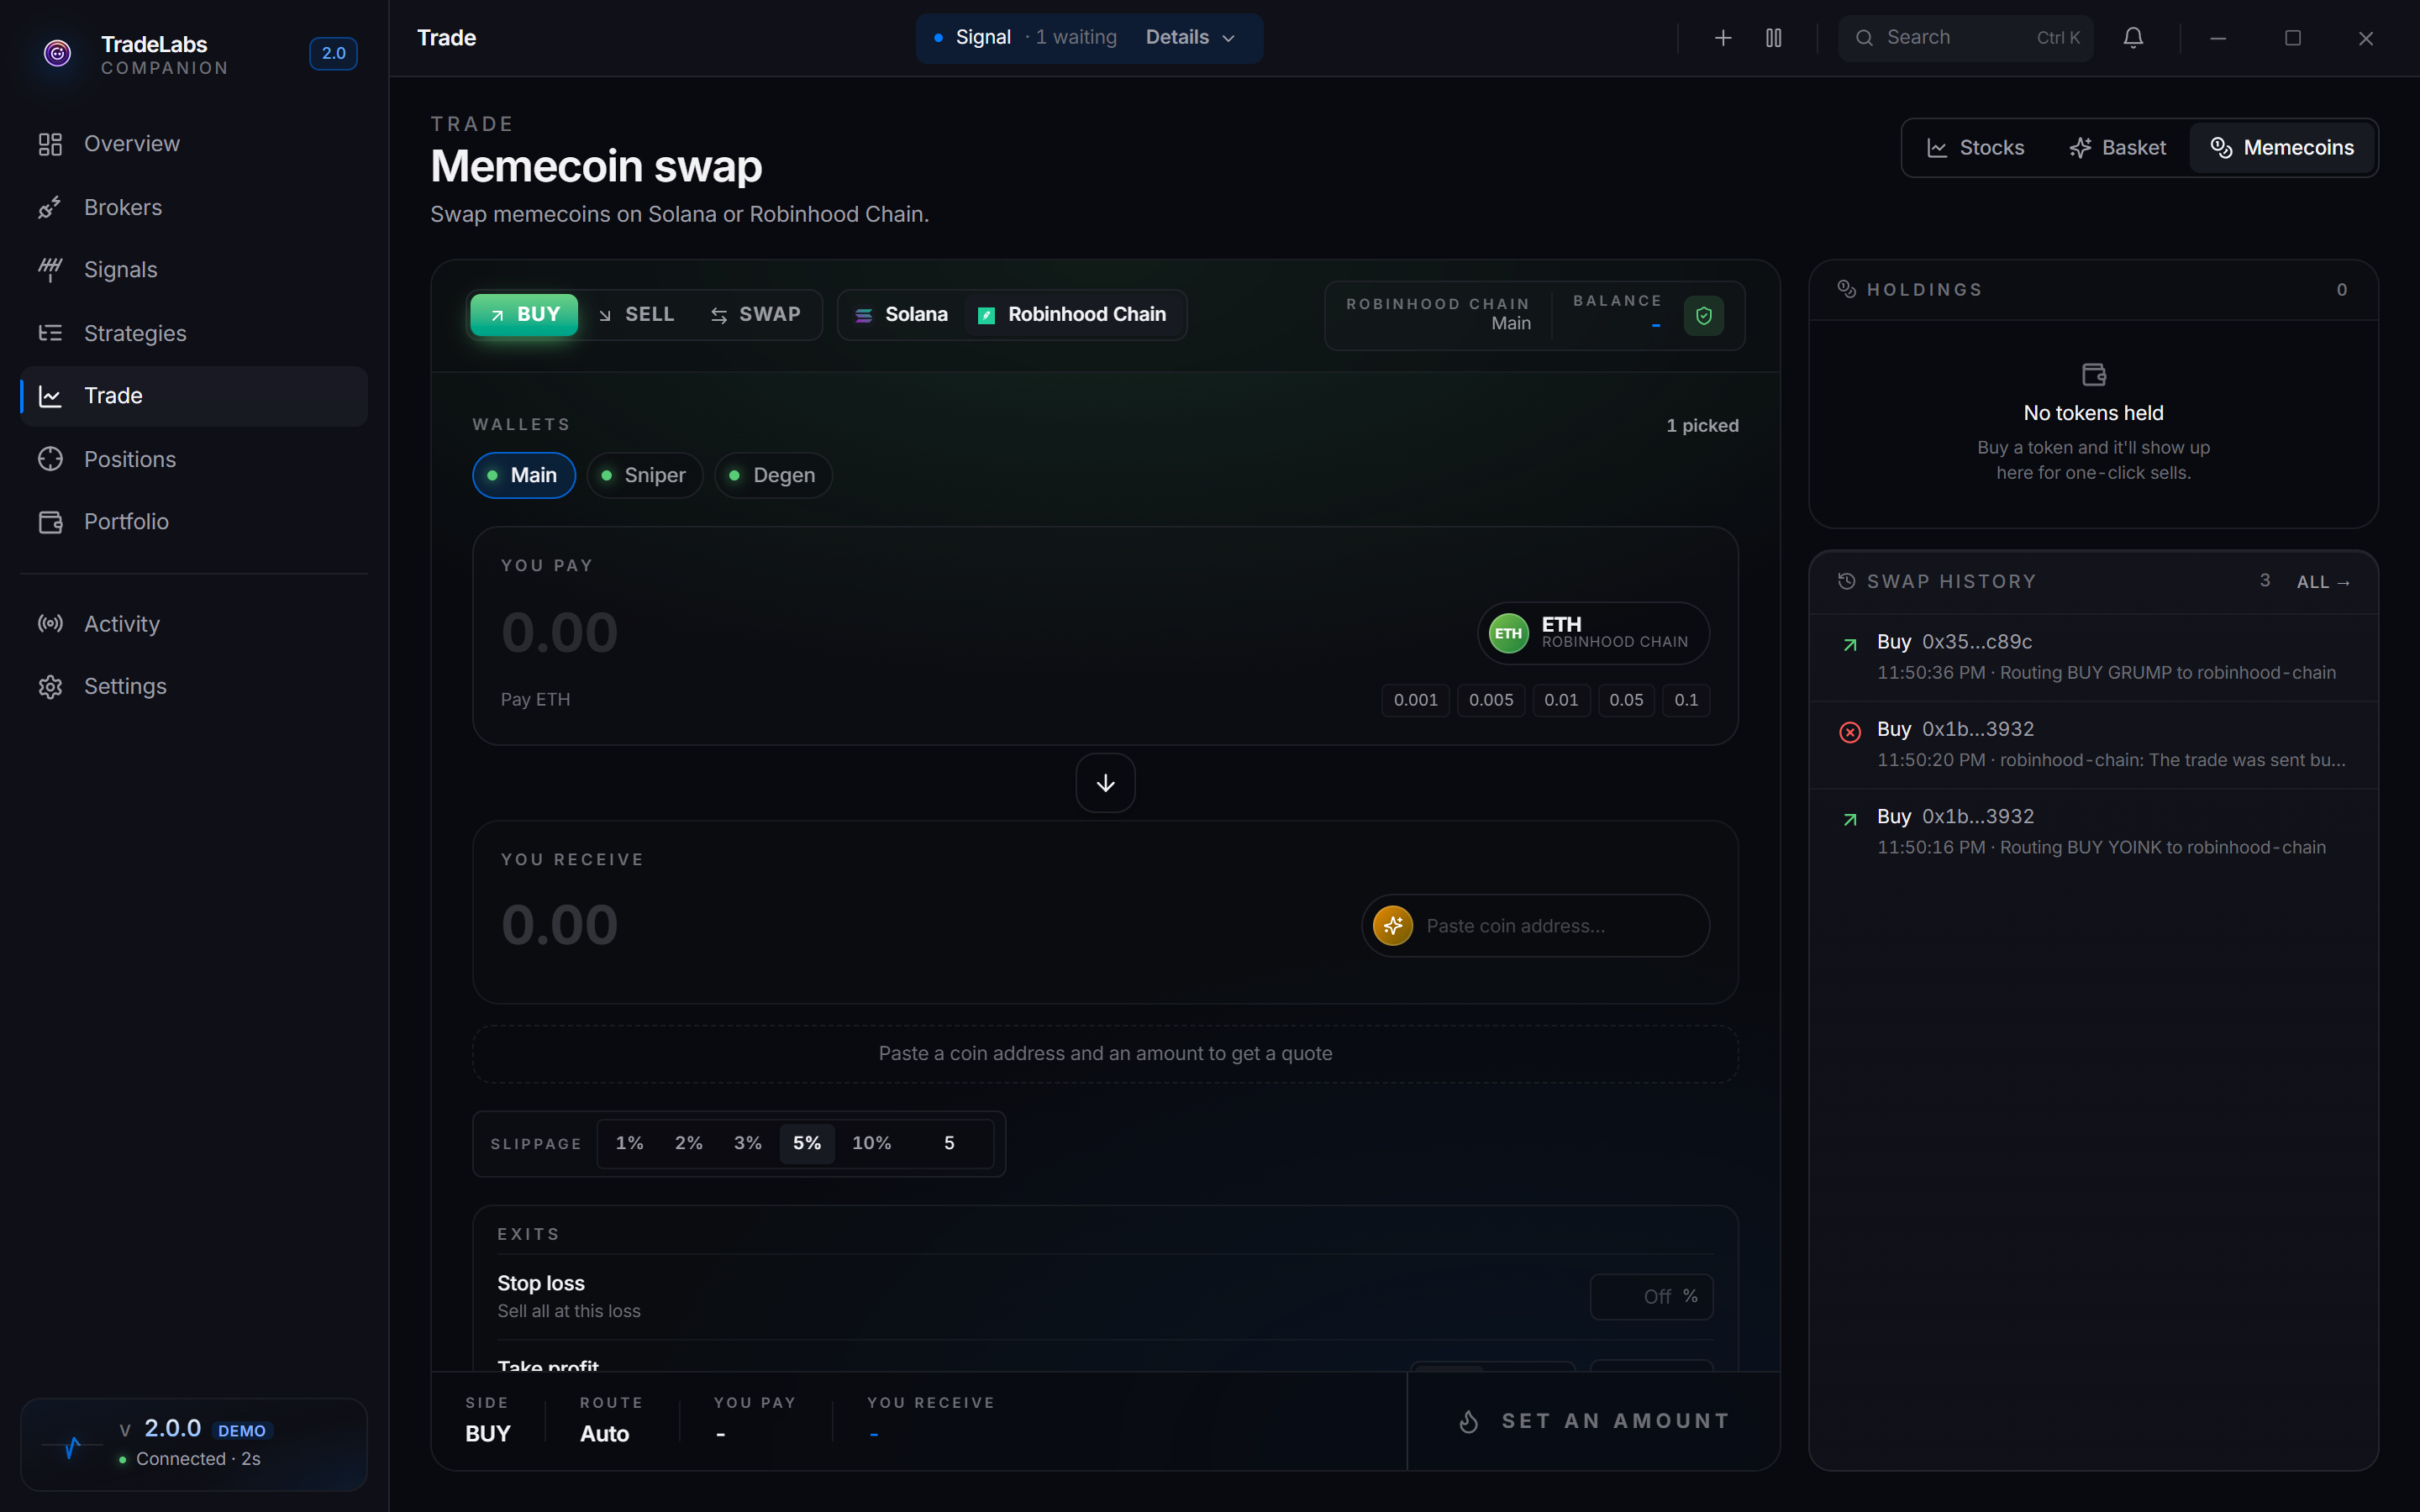Click the wallet icon in empty Holdings

click(2094, 375)
